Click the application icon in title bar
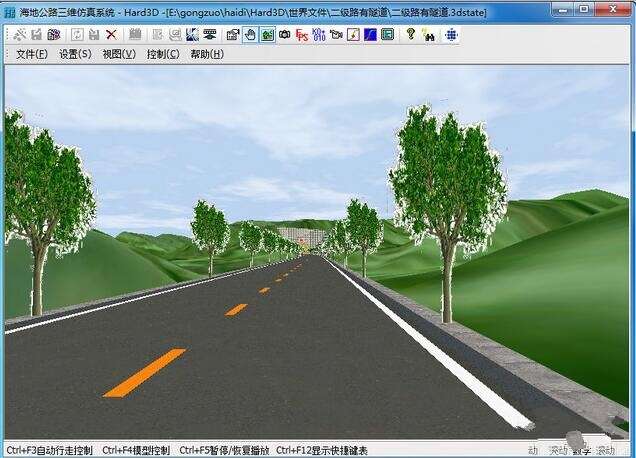 point(9,13)
